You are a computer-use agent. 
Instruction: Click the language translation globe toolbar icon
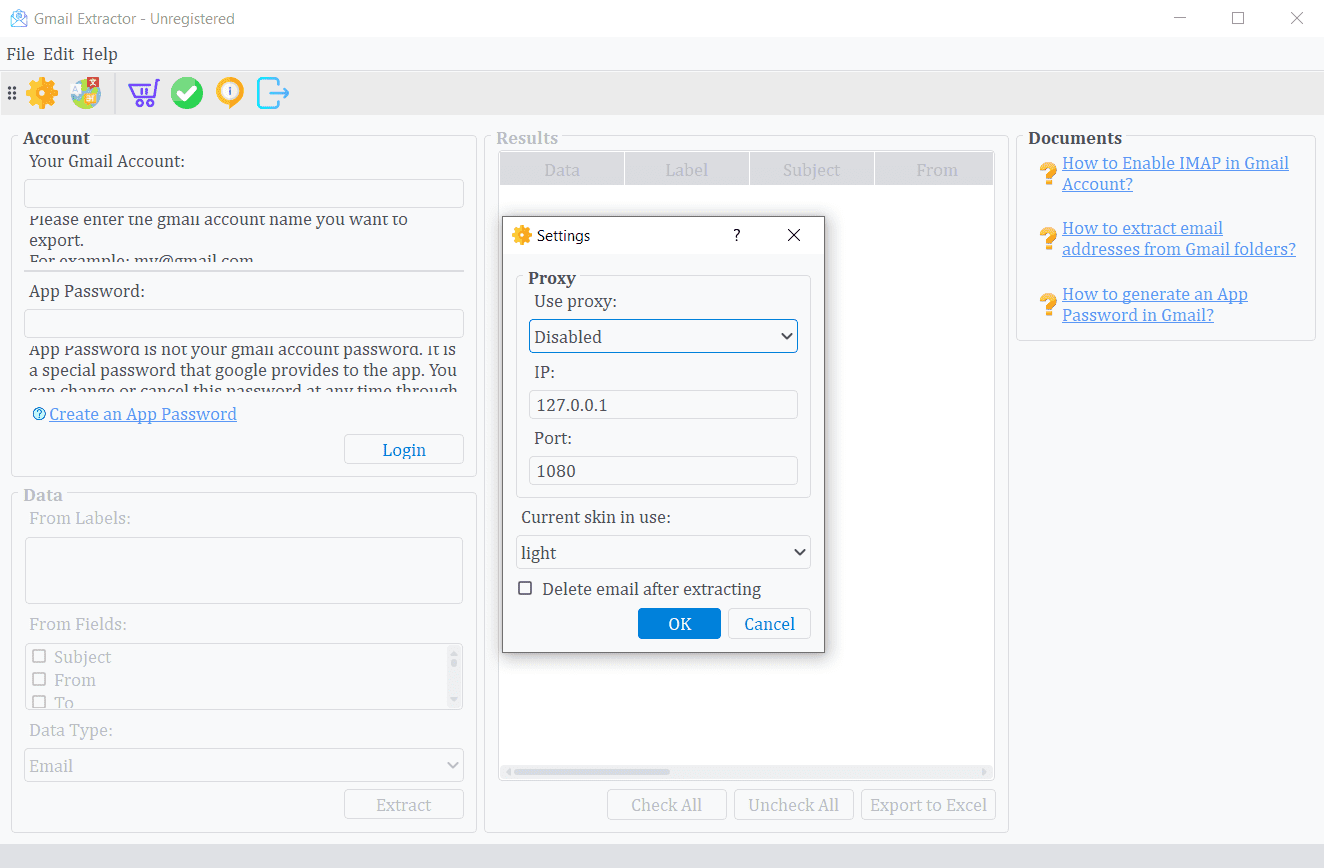[x=86, y=93]
